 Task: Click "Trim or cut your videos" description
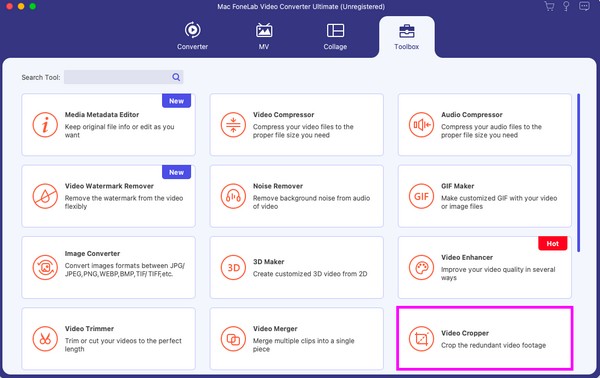(123, 345)
